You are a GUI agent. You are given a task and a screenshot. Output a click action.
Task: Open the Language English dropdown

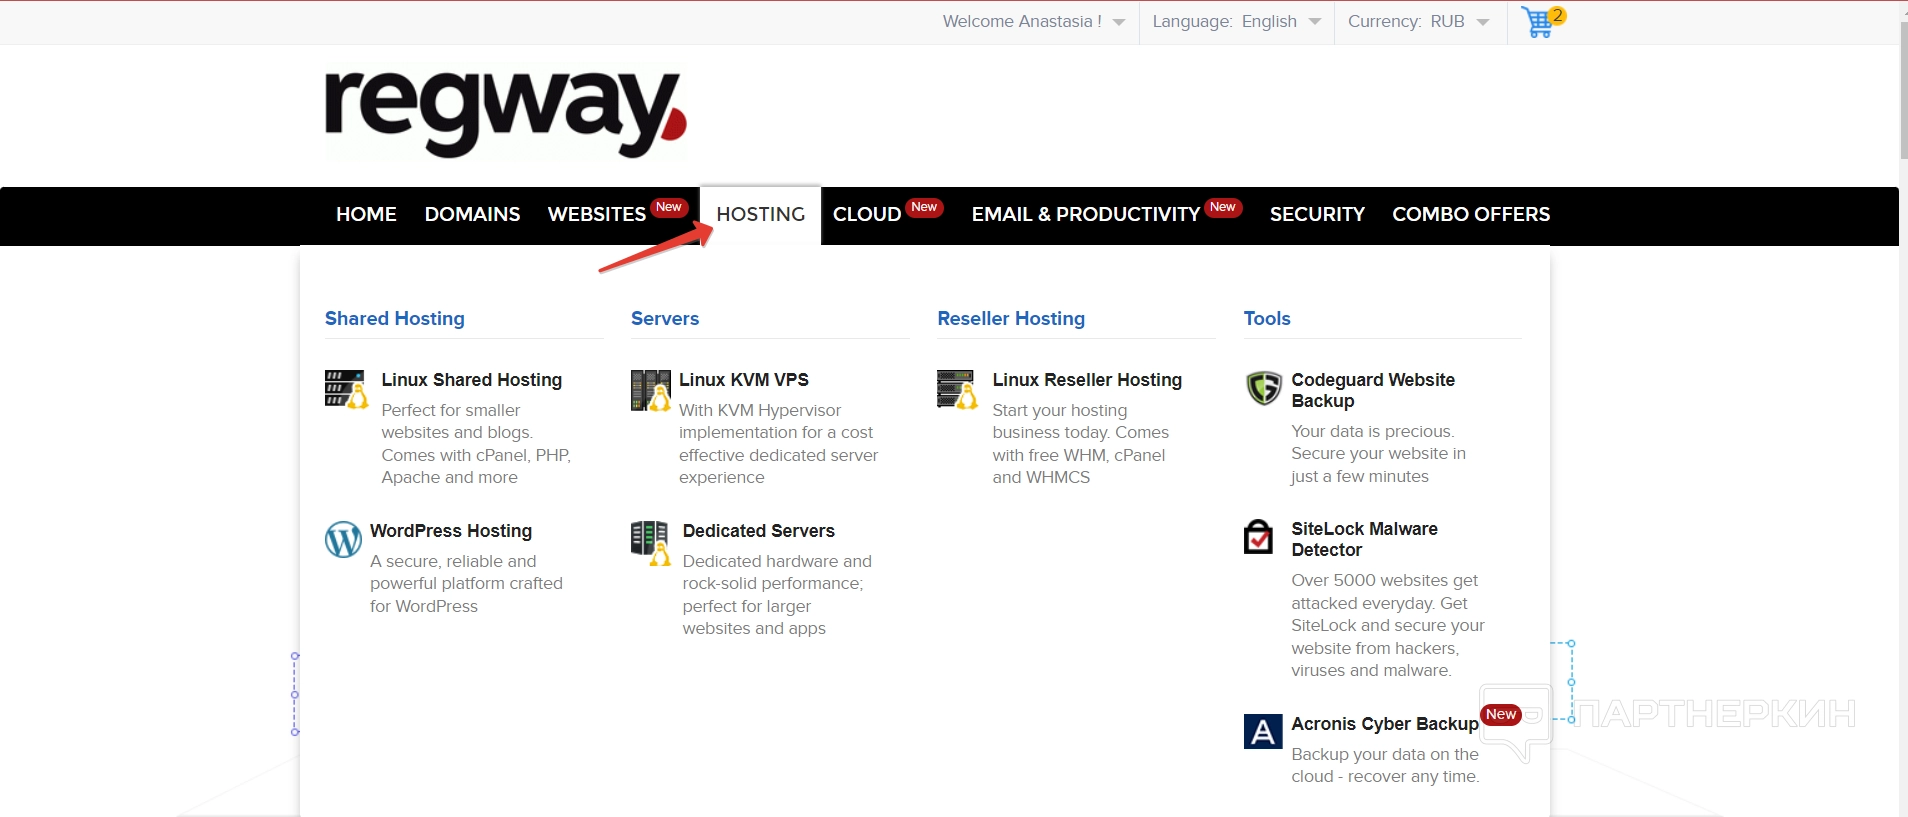1237,21
